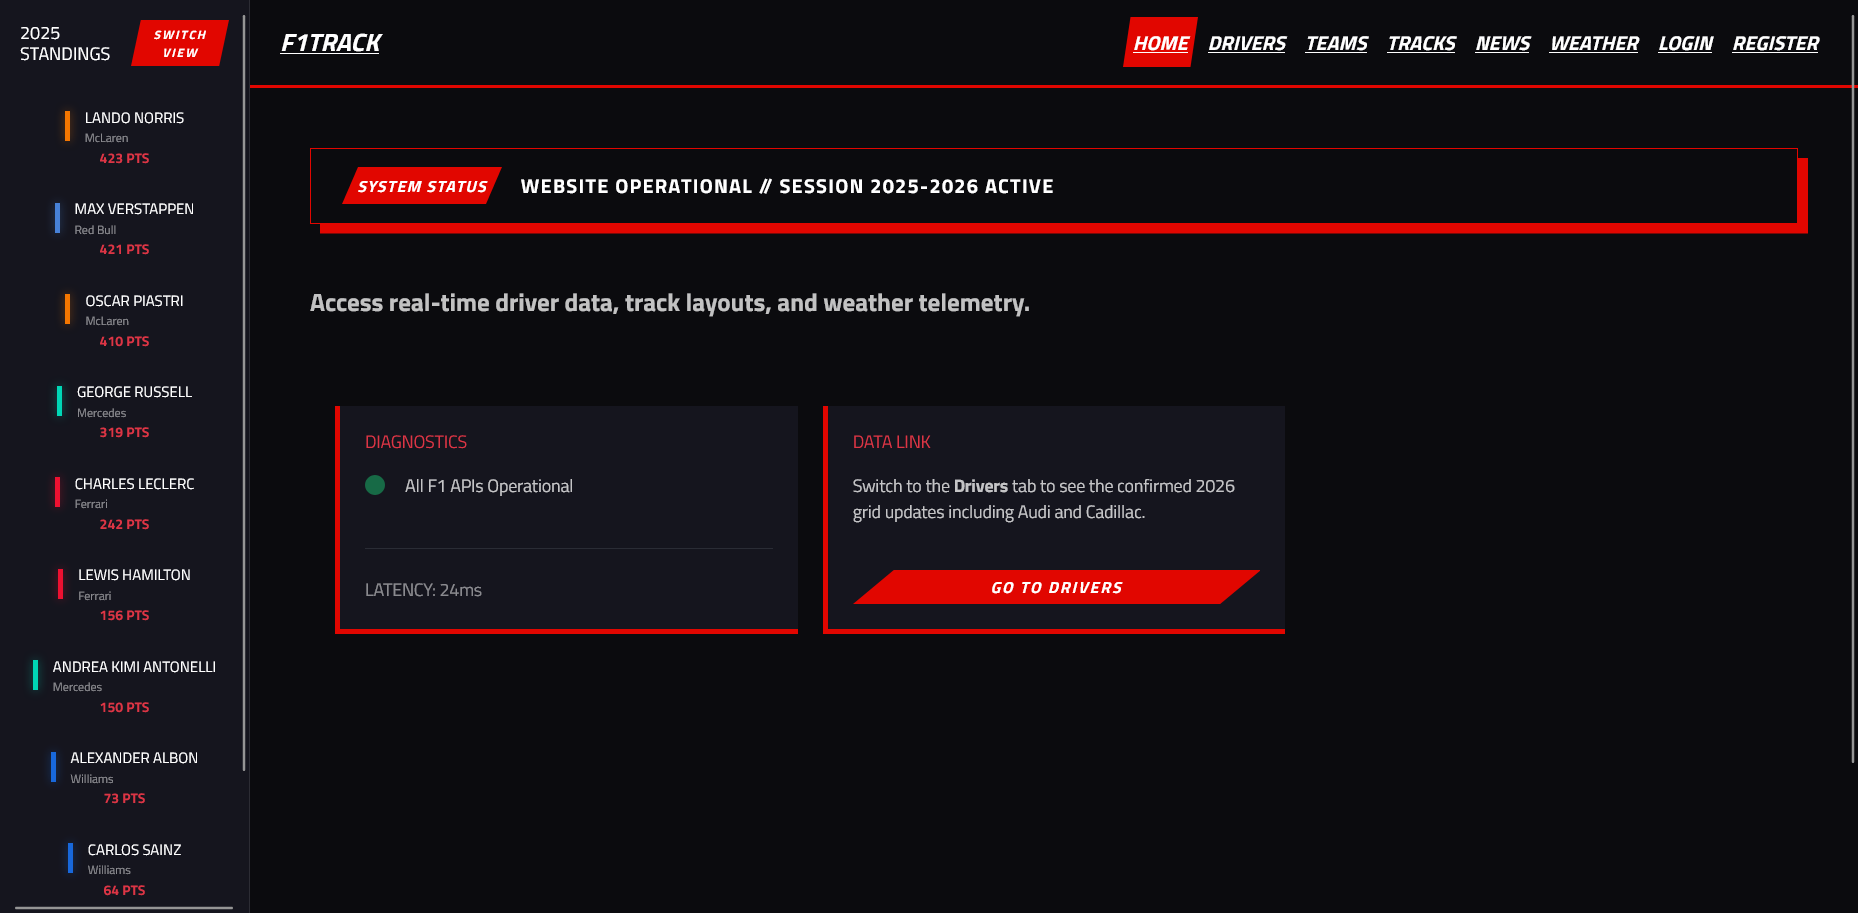Open the WEATHER nav tab
This screenshot has width=1858, height=913.
(x=1594, y=43)
